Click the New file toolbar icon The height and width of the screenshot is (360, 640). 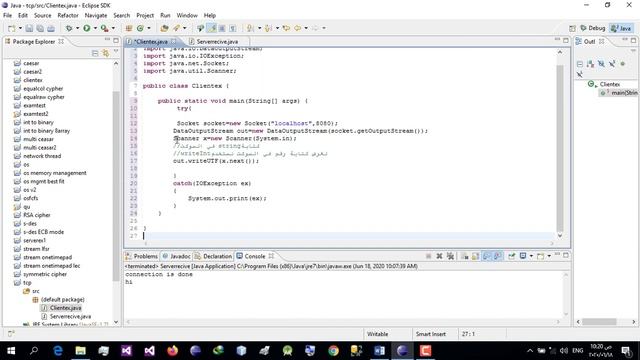[x=12, y=28]
